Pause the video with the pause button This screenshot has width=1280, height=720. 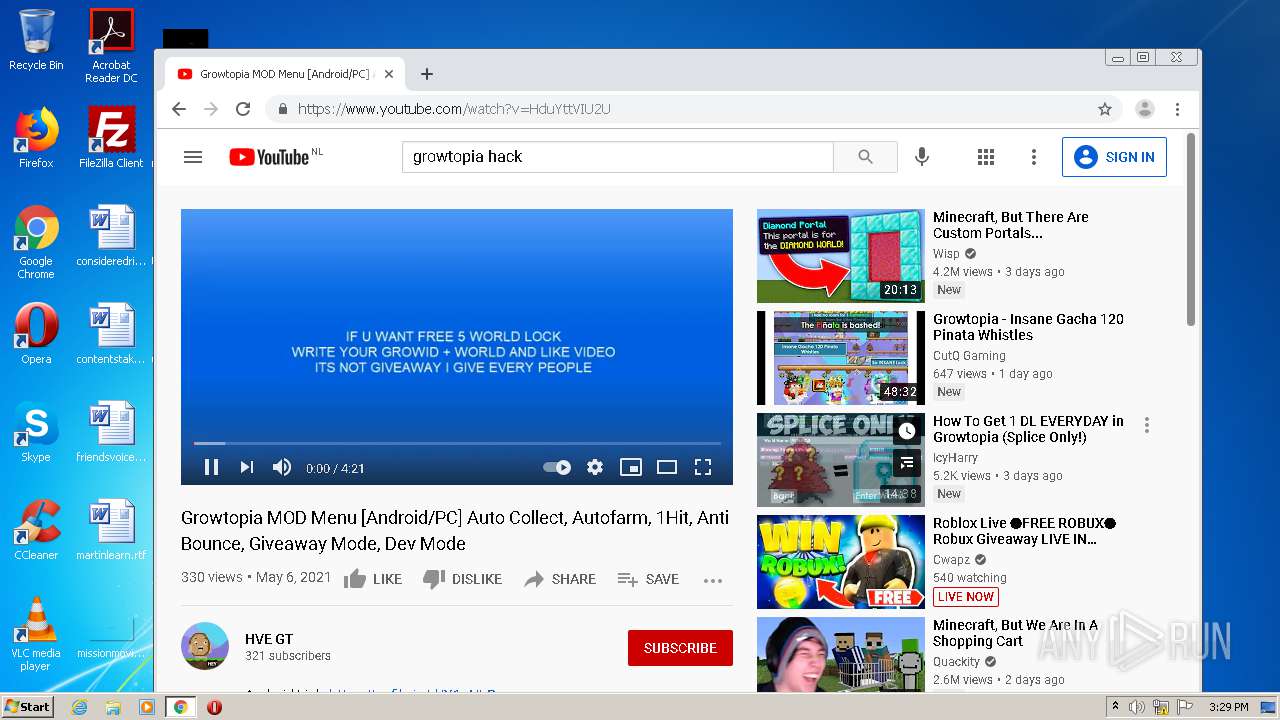pyautogui.click(x=211, y=467)
